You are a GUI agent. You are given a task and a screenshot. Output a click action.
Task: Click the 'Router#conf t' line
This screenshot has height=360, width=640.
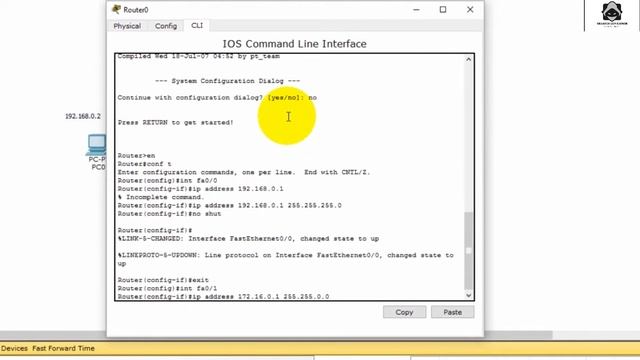pos(144,164)
